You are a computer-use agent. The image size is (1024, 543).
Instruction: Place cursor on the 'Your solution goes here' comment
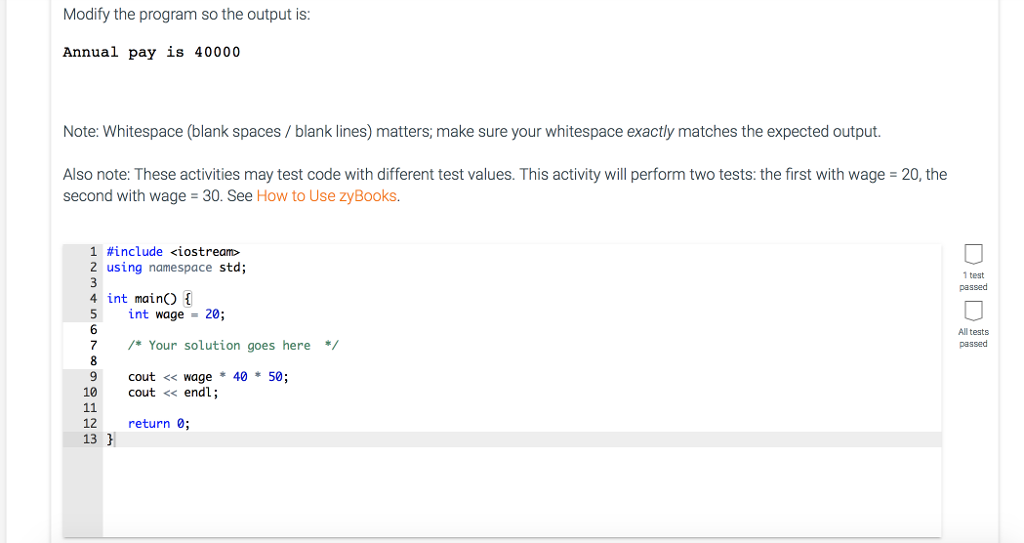(x=233, y=346)
